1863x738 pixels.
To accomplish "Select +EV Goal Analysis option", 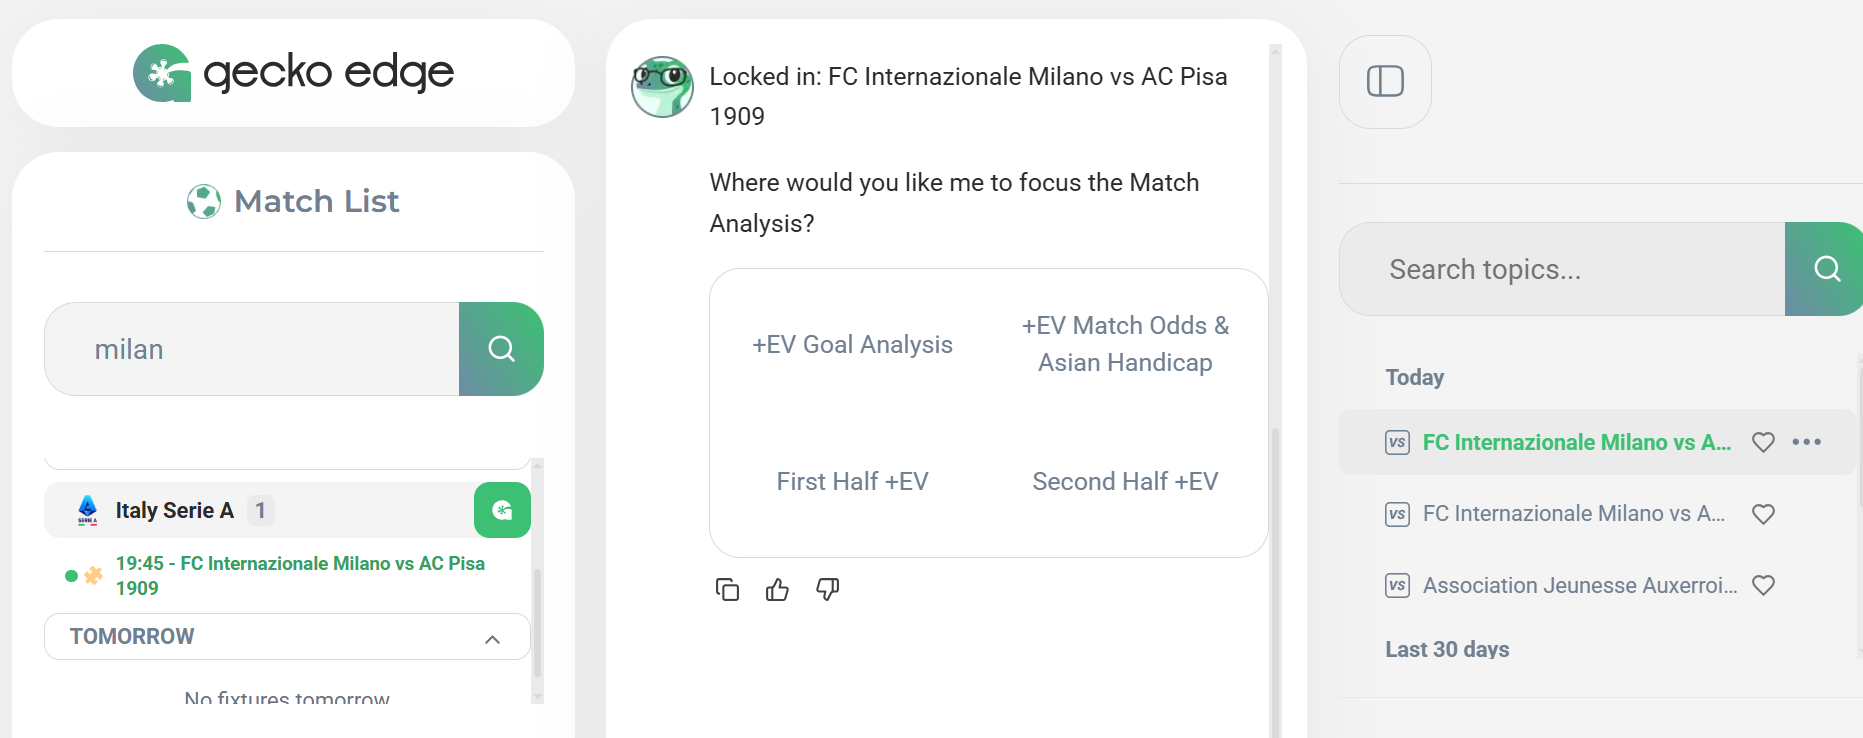I will (852, 345).
